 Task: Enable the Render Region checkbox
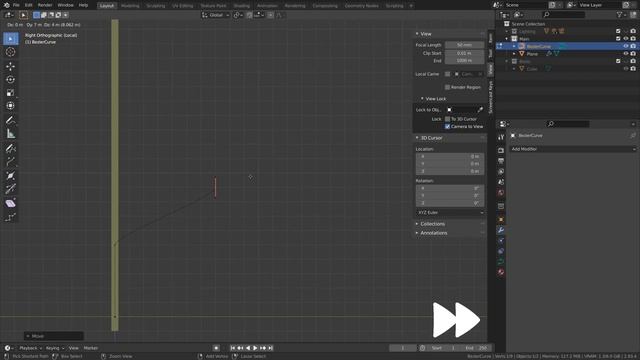coord(447,87)
